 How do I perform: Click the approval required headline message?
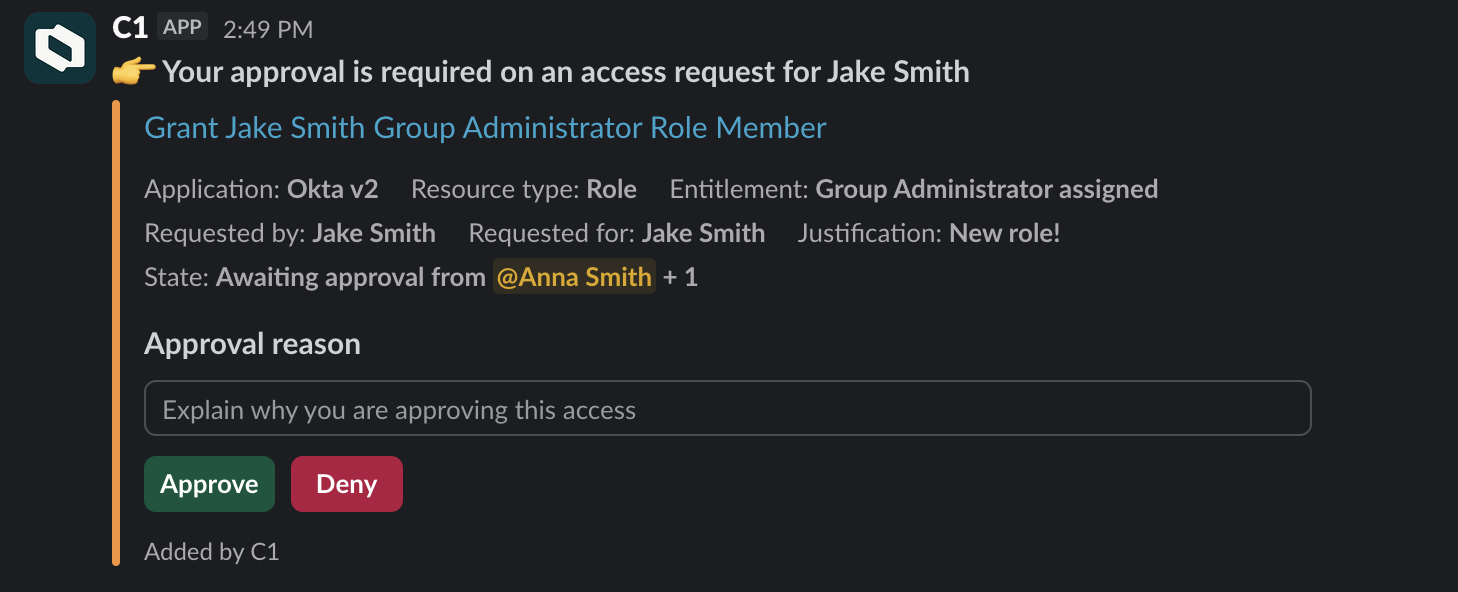tap(565, 72)
